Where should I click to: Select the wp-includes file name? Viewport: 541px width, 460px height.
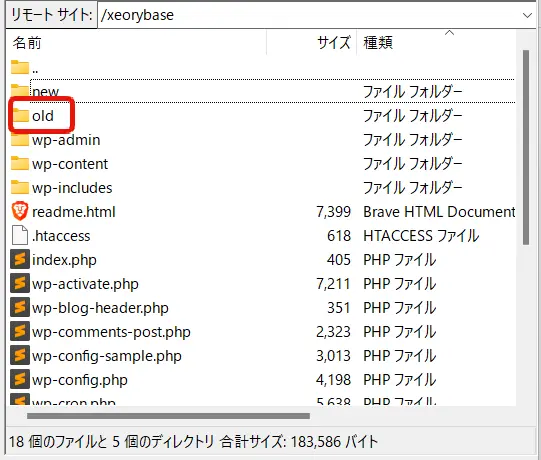click(x=72, y=188)
